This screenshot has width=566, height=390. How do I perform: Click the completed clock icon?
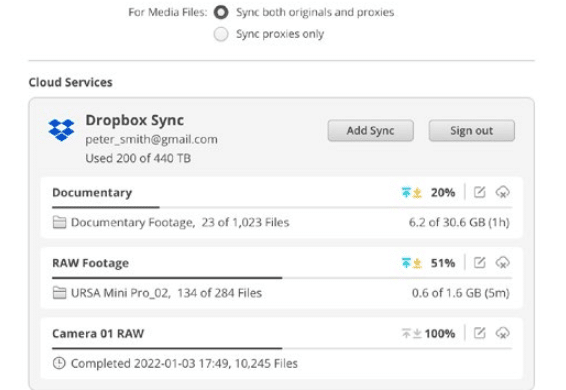59,363
